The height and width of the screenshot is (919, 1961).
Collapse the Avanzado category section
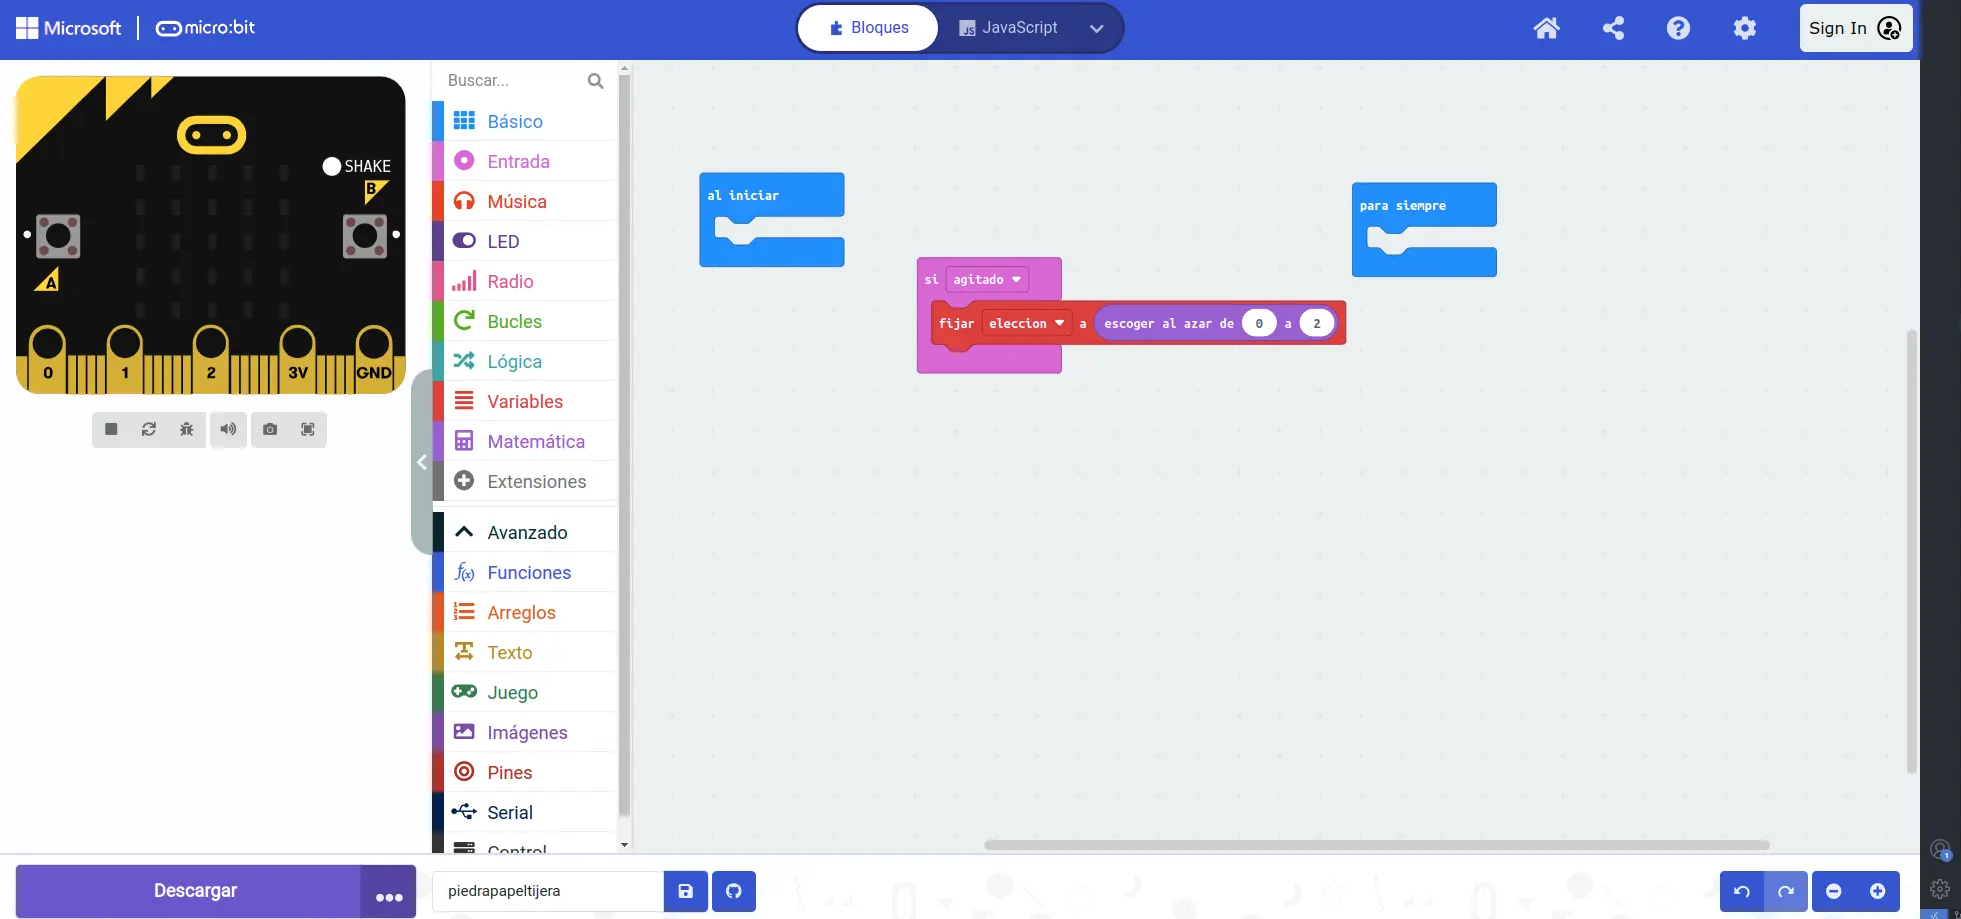[526, 532]
